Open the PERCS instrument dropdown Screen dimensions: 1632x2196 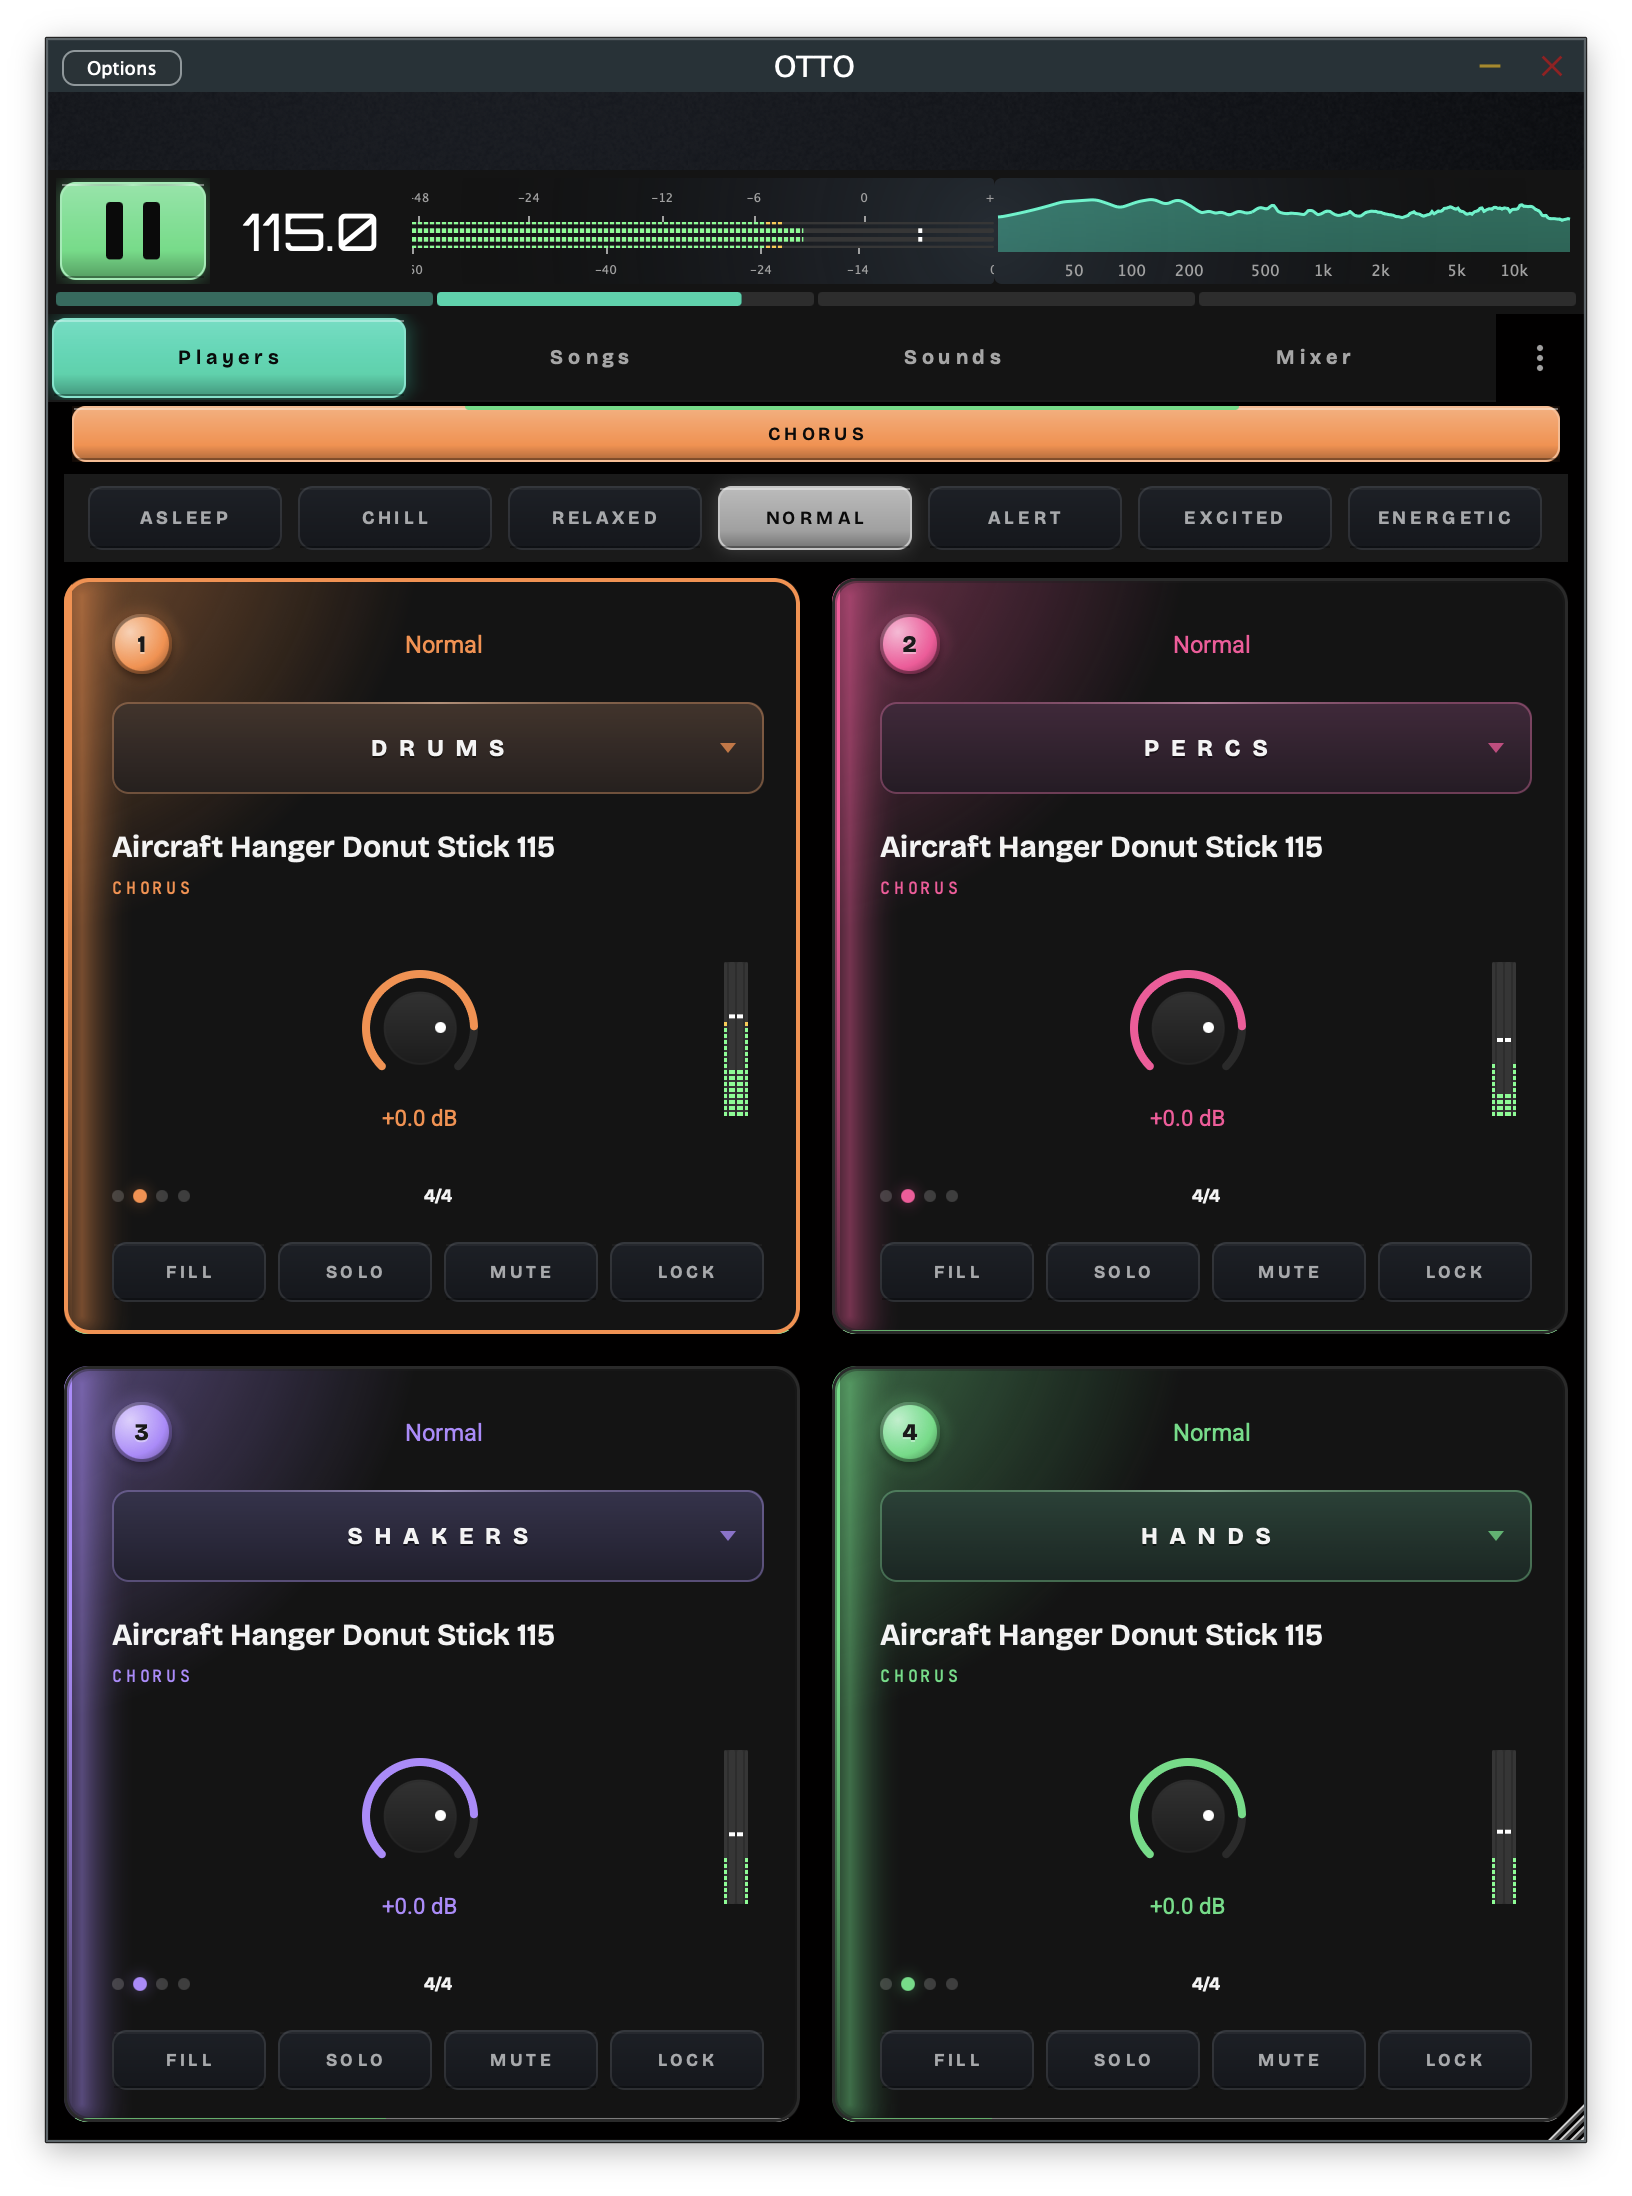1206,748
